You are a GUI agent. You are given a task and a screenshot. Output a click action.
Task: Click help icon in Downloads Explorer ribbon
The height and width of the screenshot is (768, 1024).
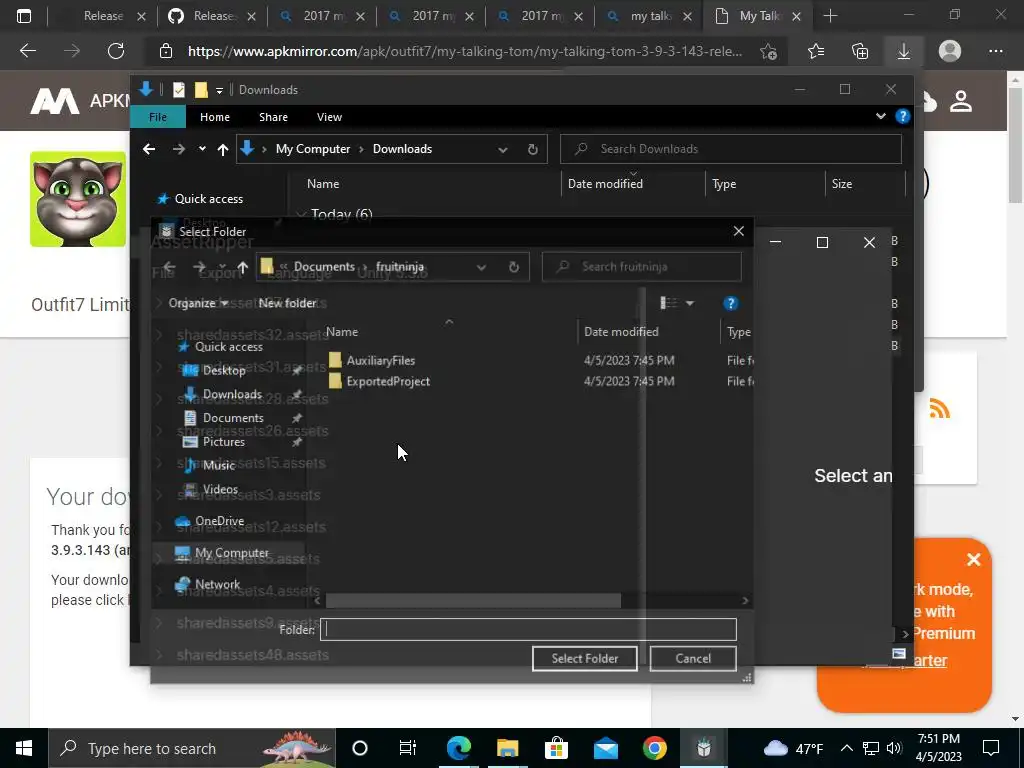point(903,116)
